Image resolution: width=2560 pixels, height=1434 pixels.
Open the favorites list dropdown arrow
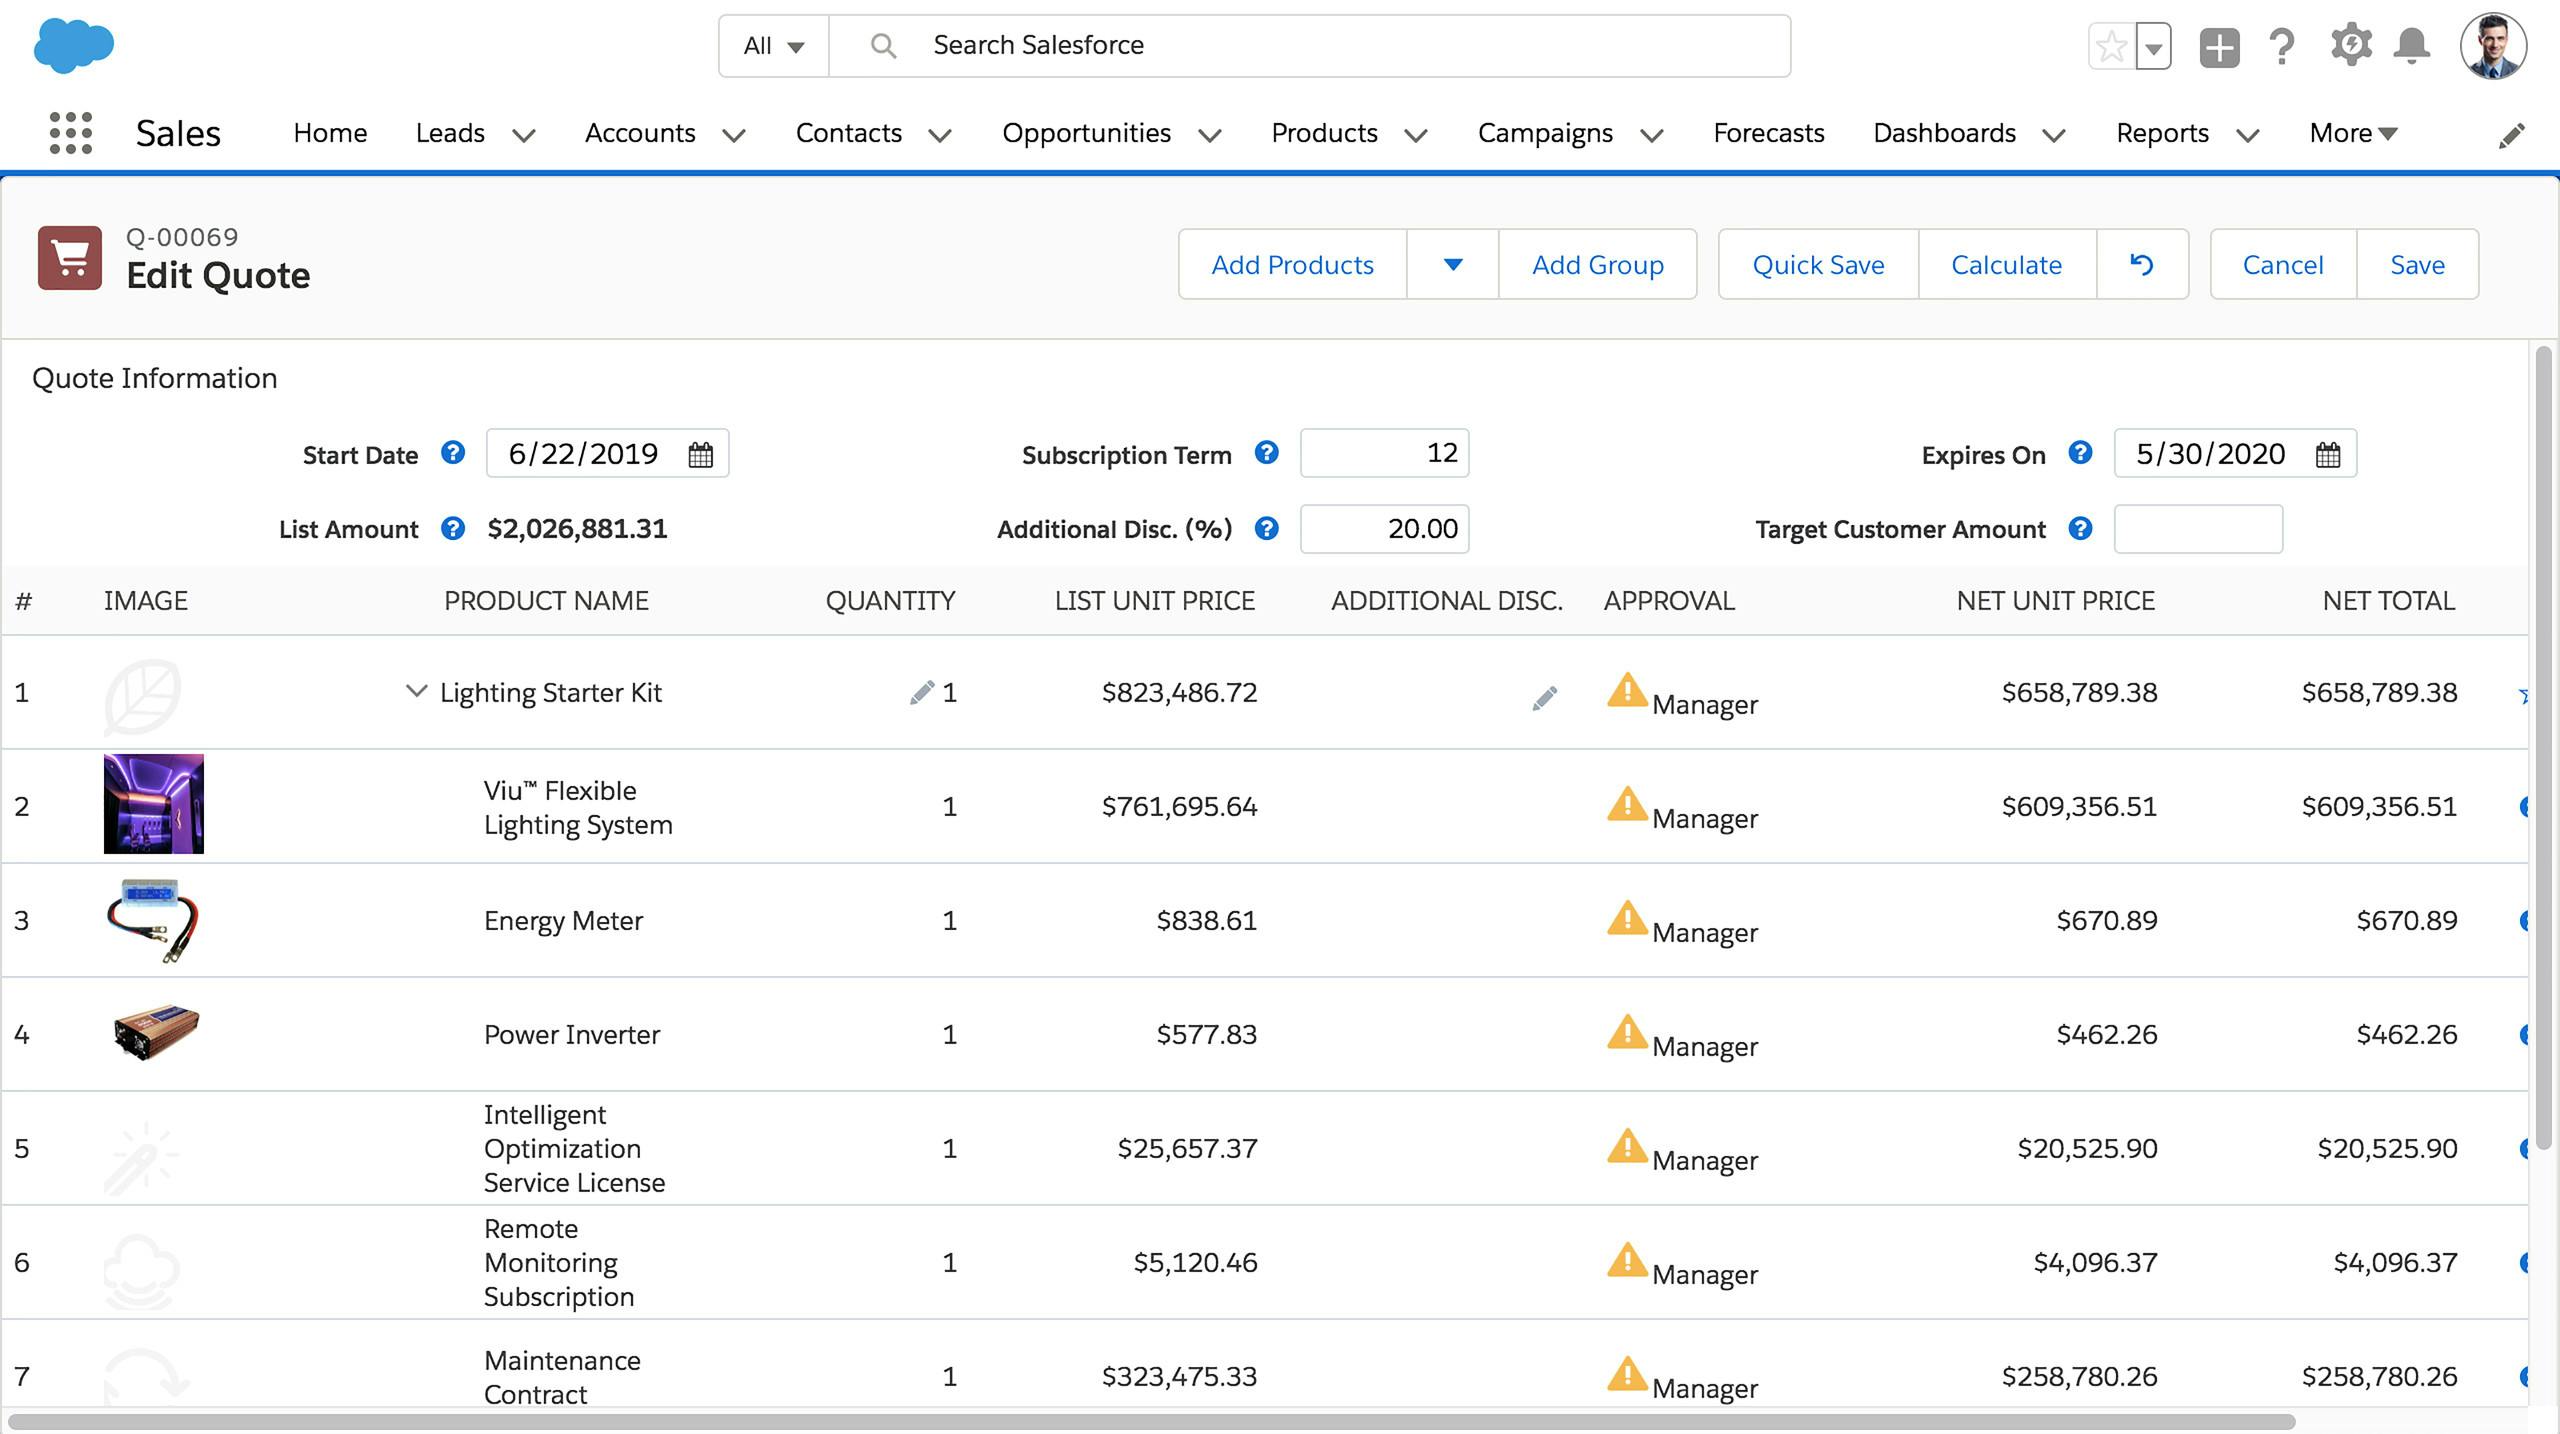click(x=2153, y=46)
